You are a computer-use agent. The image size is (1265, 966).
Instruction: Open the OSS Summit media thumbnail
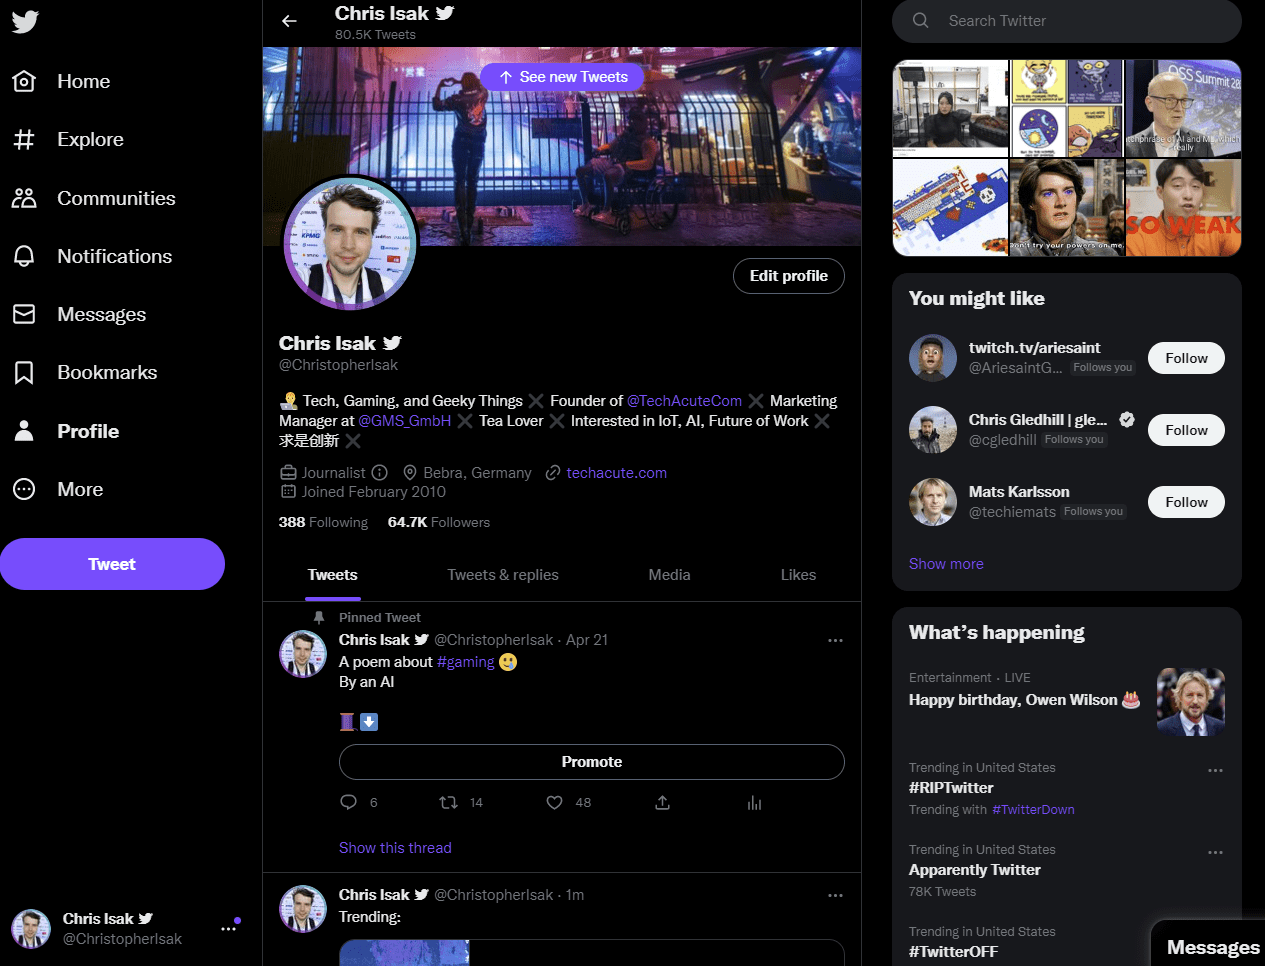pyautogui.click(x=1183, y=108)
